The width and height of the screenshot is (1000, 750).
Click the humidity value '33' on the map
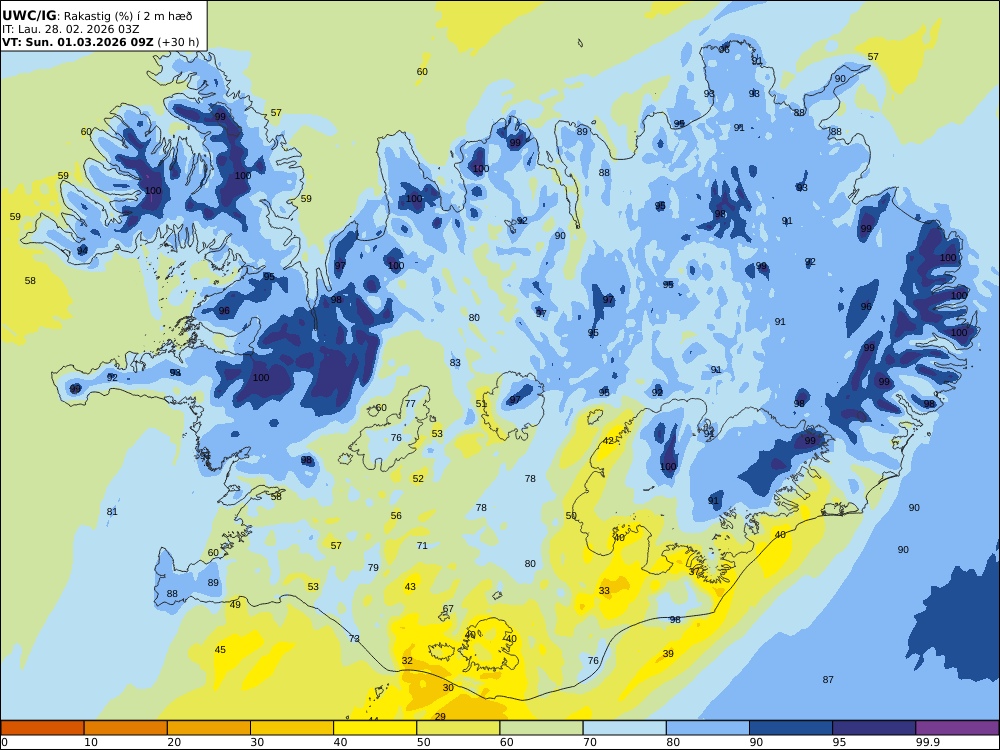(x=604, y=591)
